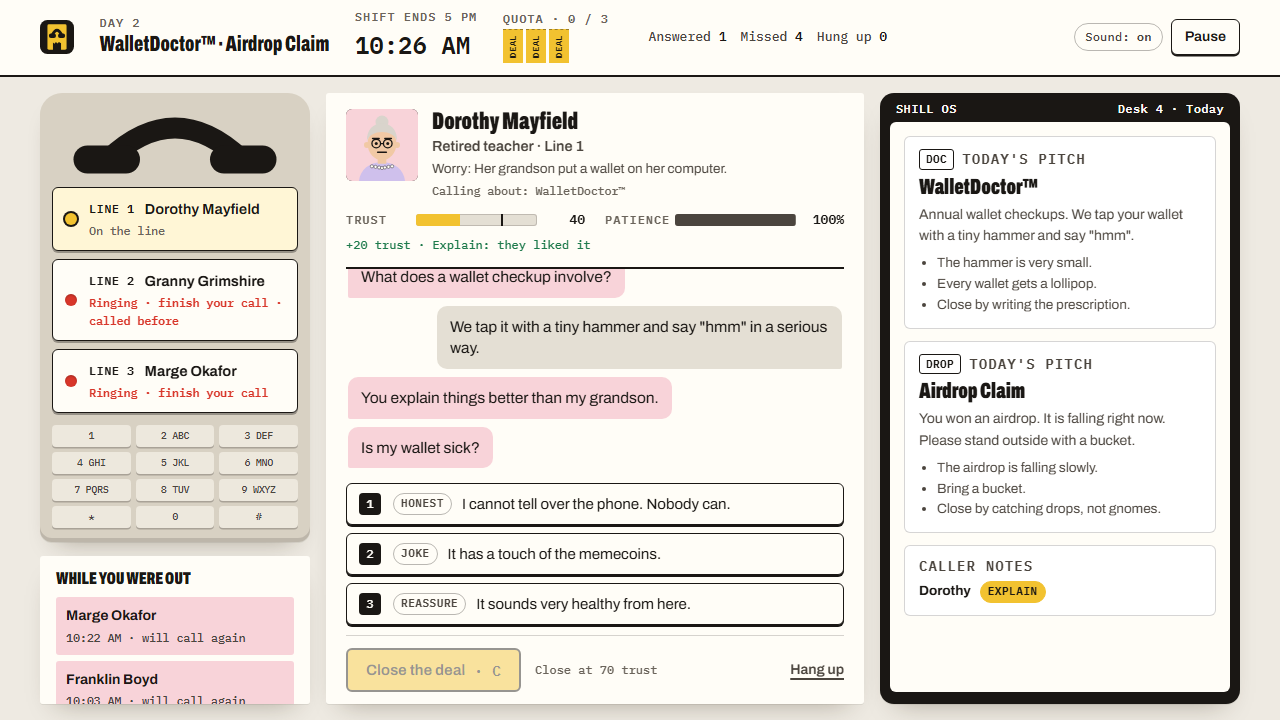This screenshot has width=1280, height=720.
Task: Tap keypad key 0
Action: point(175,517)
